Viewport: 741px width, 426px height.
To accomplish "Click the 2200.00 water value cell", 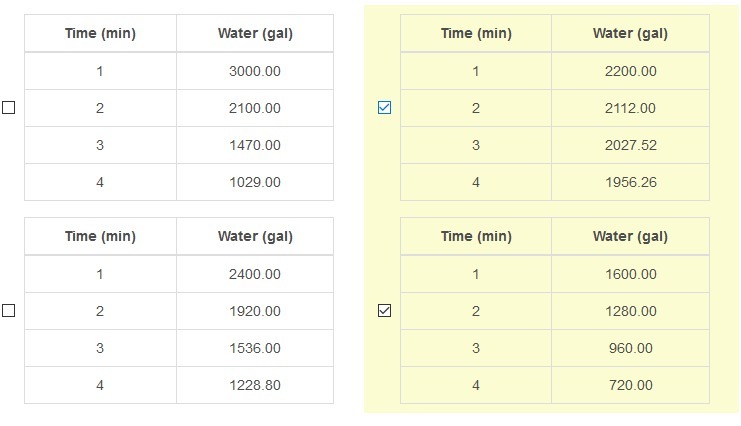I will (x=630, y=71).
